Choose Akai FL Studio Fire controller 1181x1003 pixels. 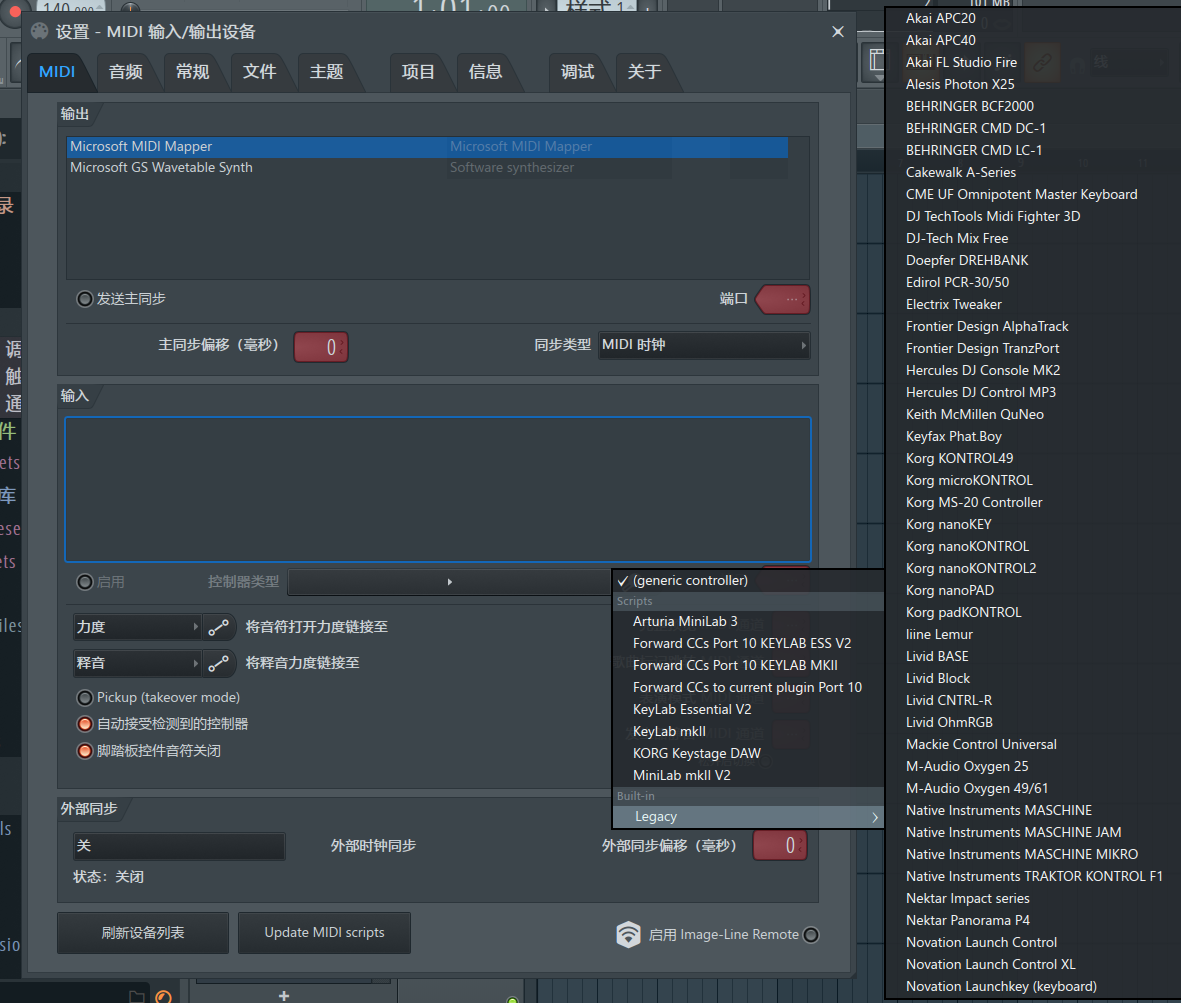(x=1033, y=62)
